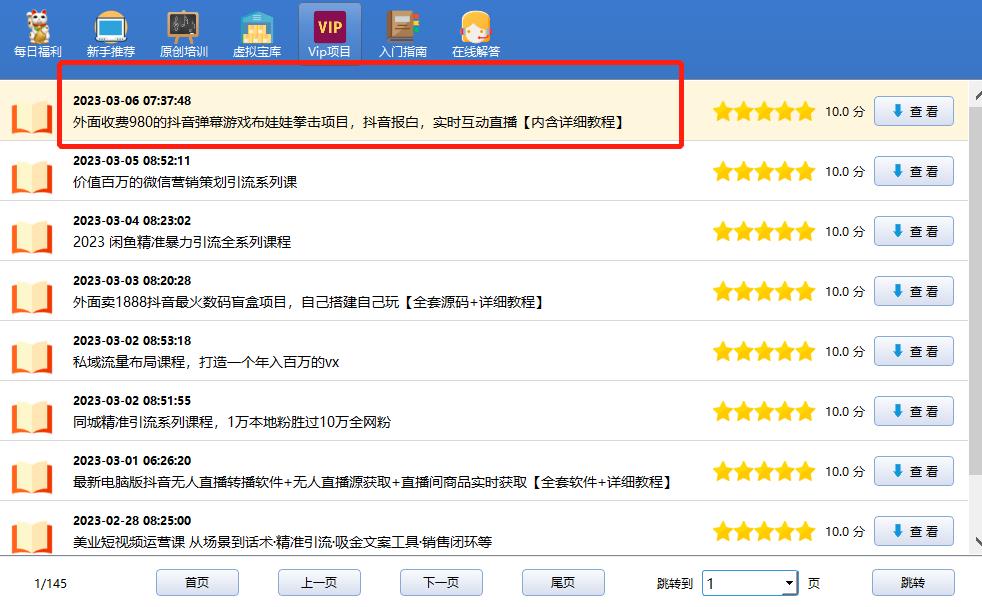Click star rating of 无人直播转播 row
This screenshot has width=982, height=607.
click(x=763, y=472)
